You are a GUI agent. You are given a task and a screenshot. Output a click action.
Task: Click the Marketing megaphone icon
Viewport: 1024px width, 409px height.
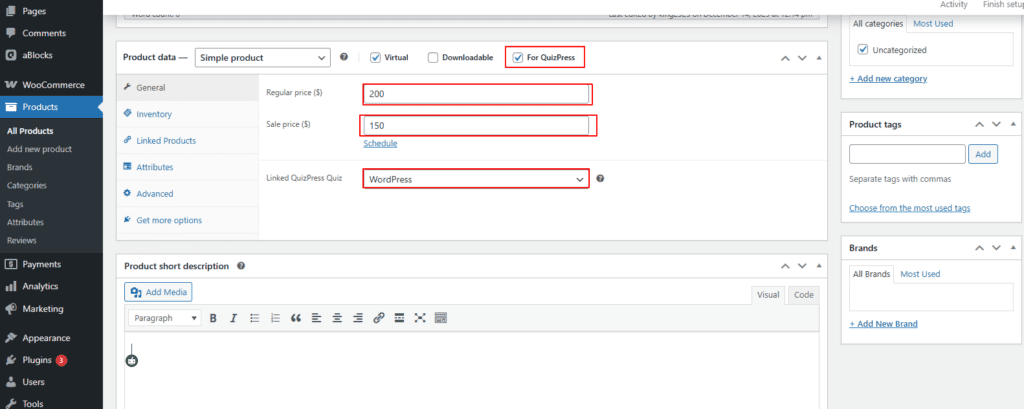10,308
